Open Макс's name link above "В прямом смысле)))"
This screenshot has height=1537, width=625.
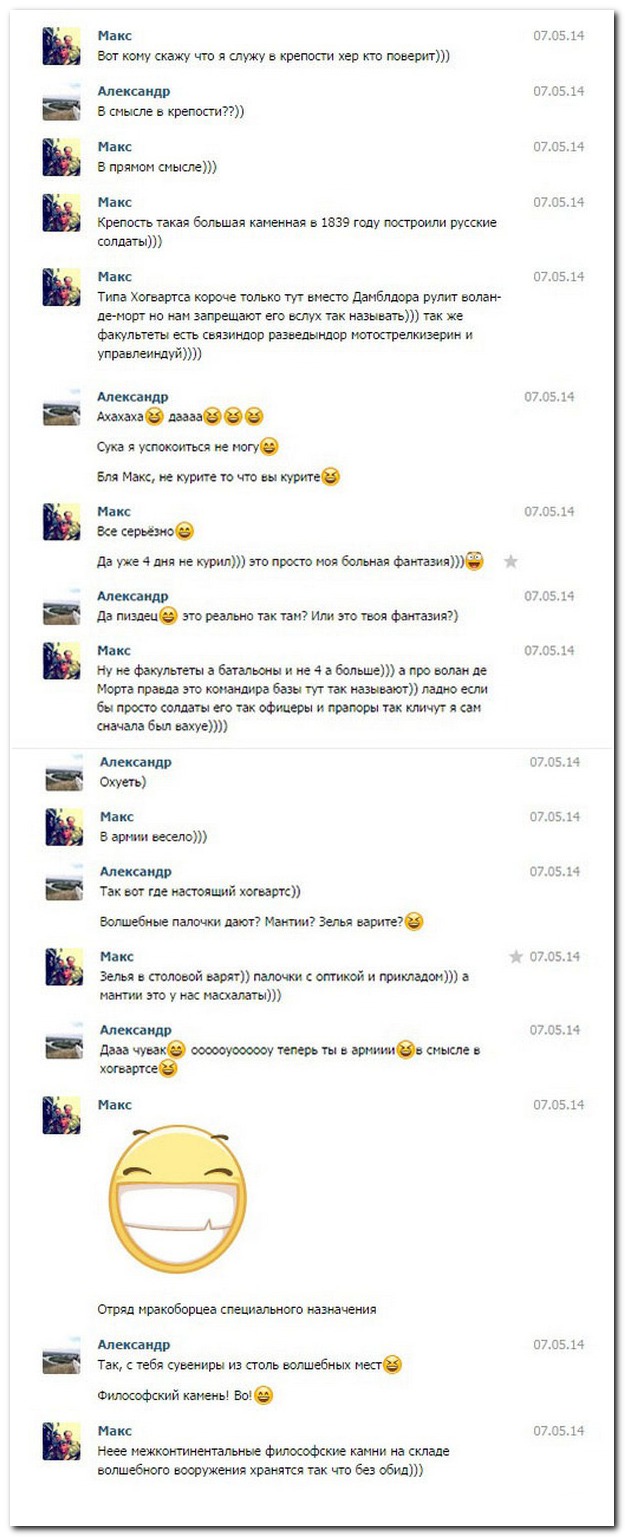(x=115, y=147)
